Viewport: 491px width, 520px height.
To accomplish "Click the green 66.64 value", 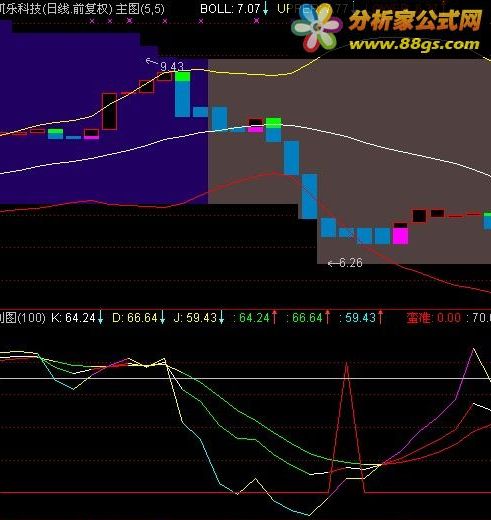I will point(307,318).
